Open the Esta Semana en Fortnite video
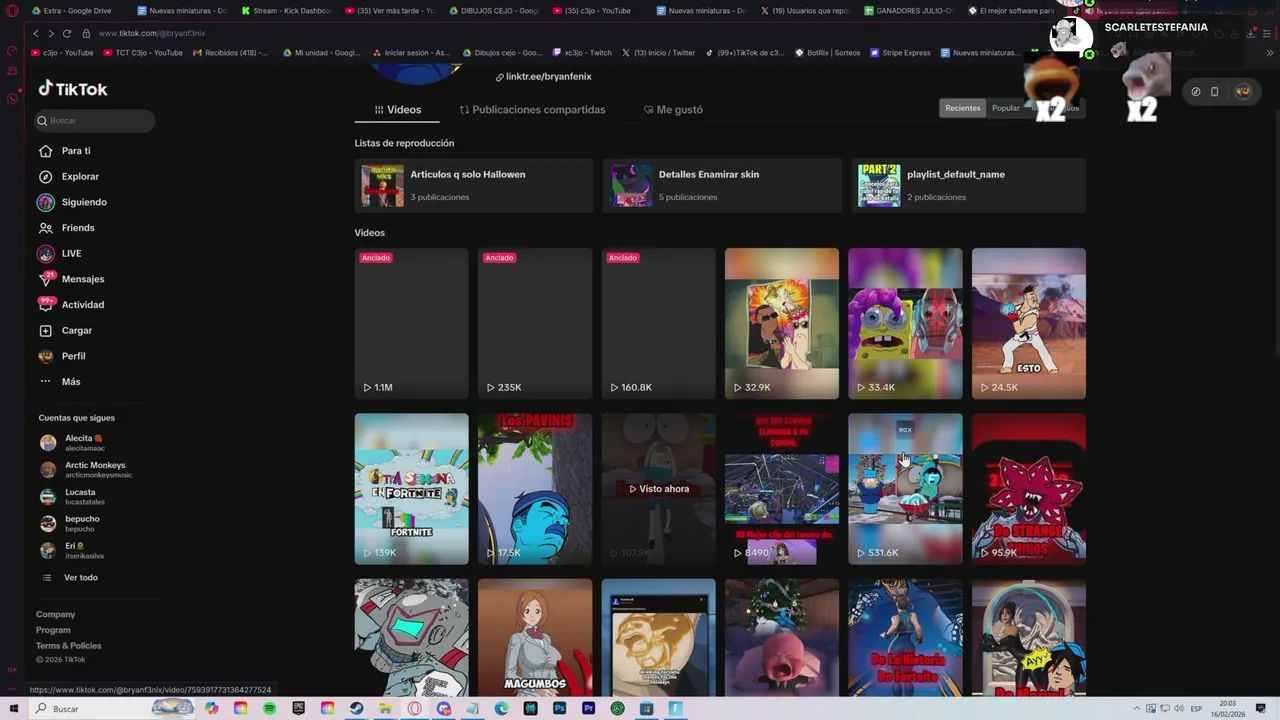The image size is (1280, 720). pyautogui.click(x=411, y=489)
